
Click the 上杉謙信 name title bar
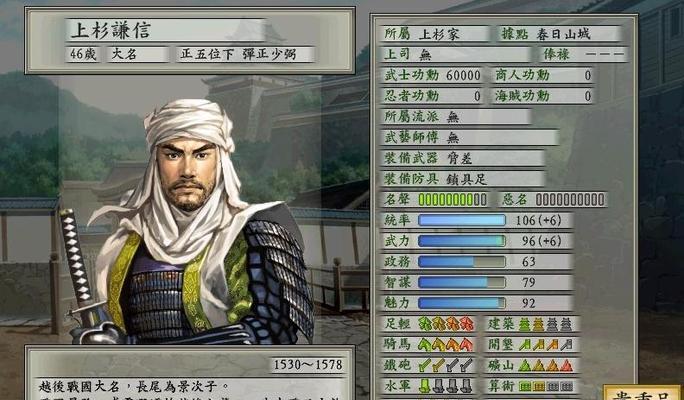166,30
